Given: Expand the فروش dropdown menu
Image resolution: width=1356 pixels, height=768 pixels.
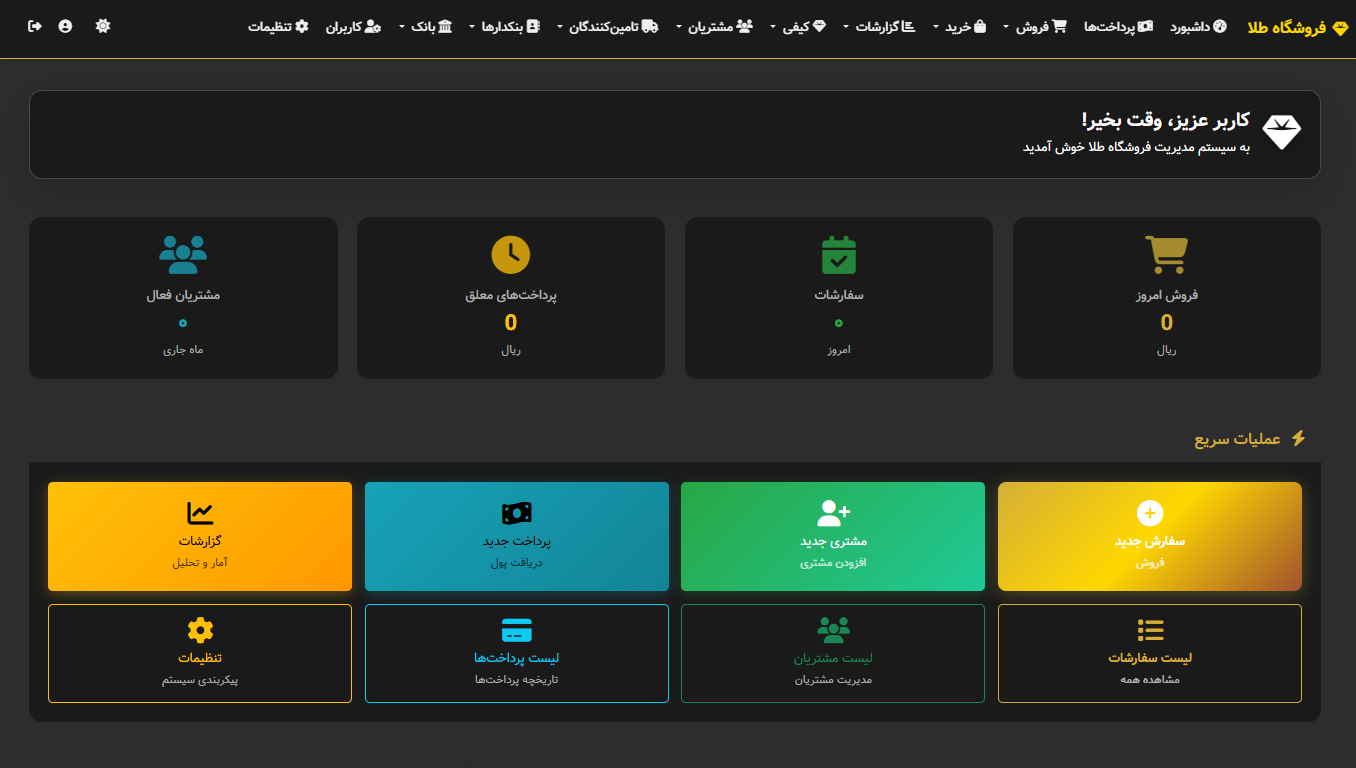Looking at the screenshot, I should coord(1036,27).
